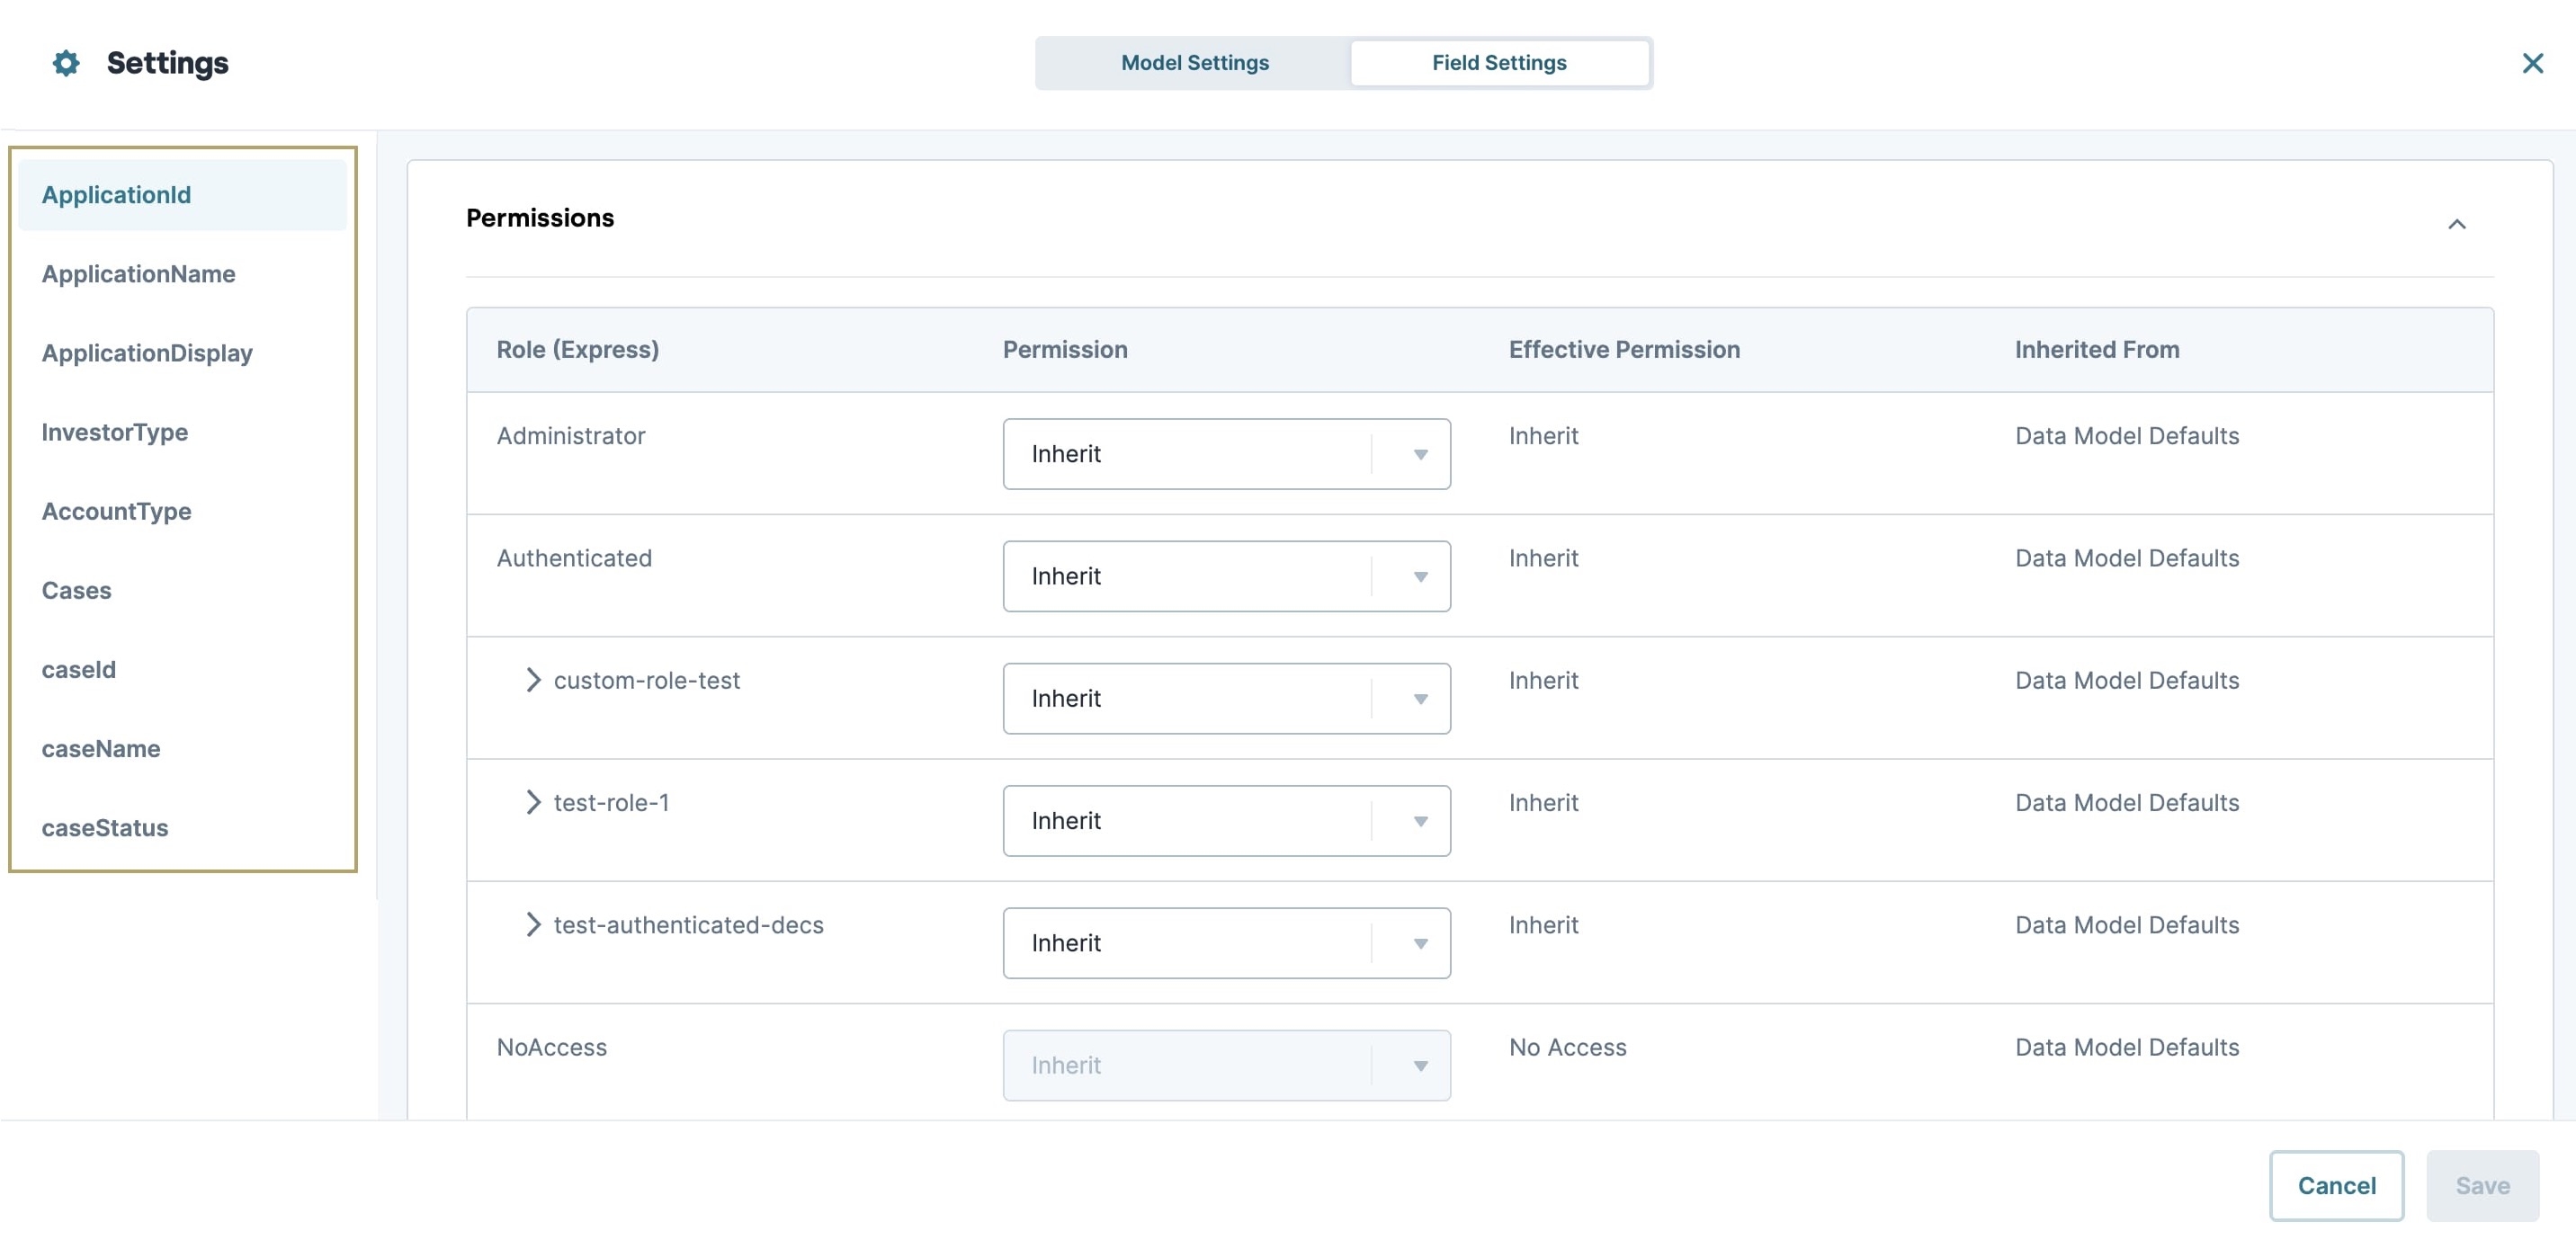This screenshot has height=1240, width=2576.
Task: Click the Save button
Action: 2482,1185
